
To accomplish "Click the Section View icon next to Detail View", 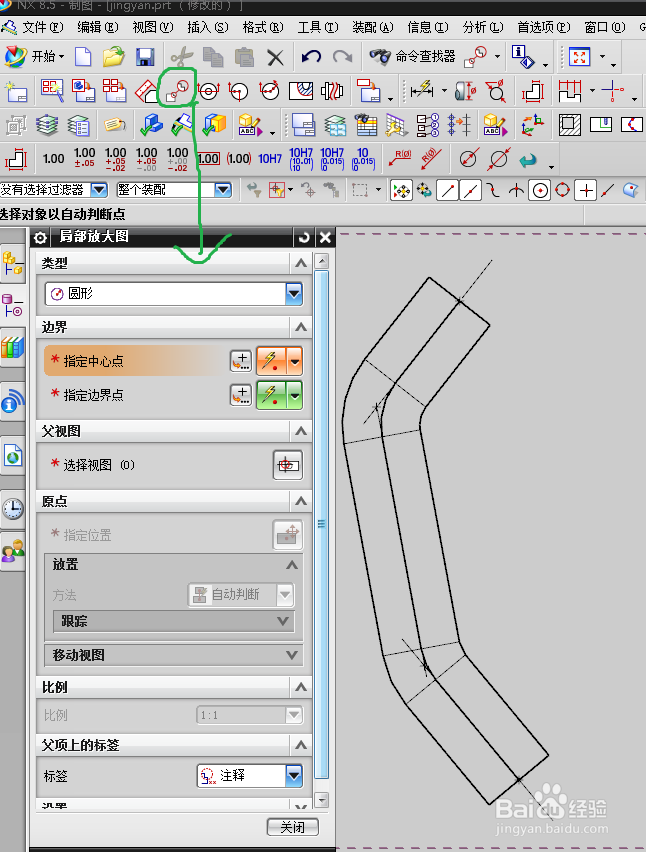I will coord(209,91).
